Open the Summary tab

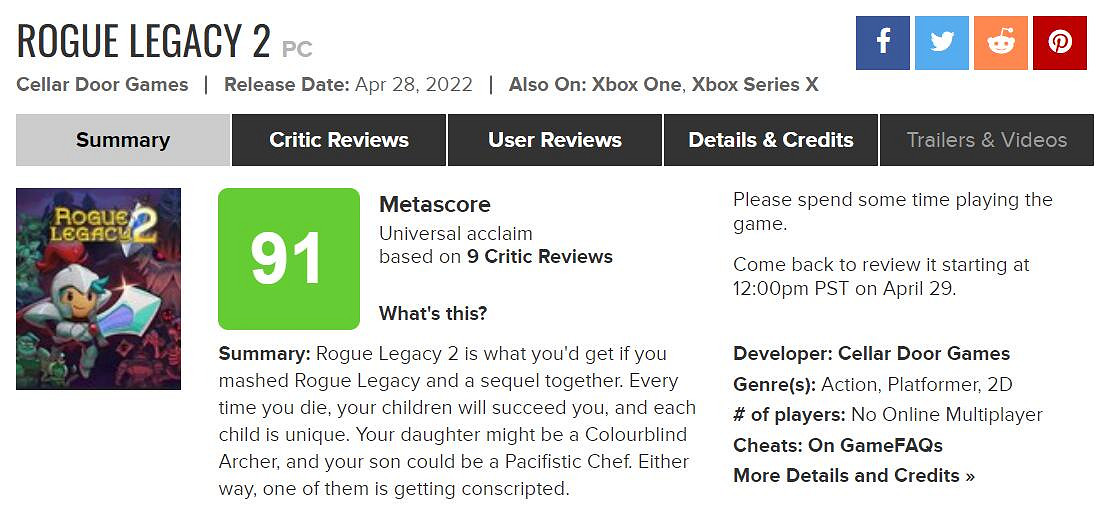click(123, 140)
